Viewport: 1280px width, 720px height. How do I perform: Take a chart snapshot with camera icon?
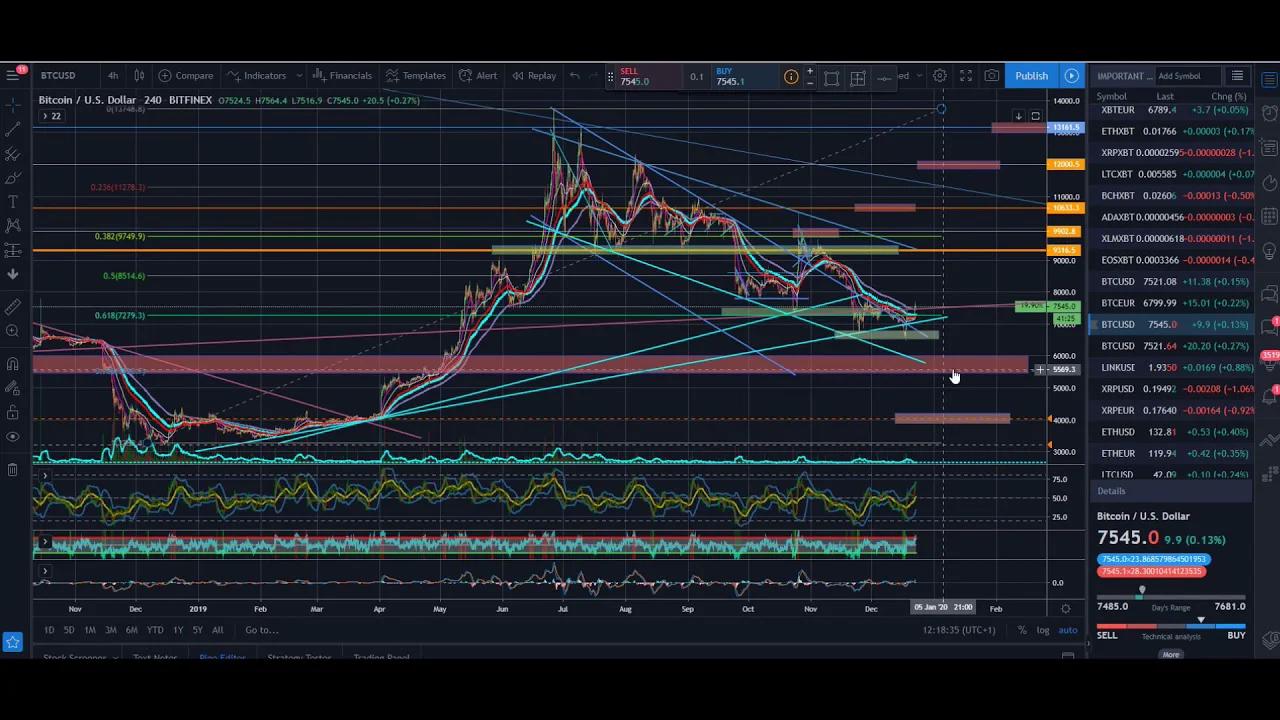tap(992, 75)
